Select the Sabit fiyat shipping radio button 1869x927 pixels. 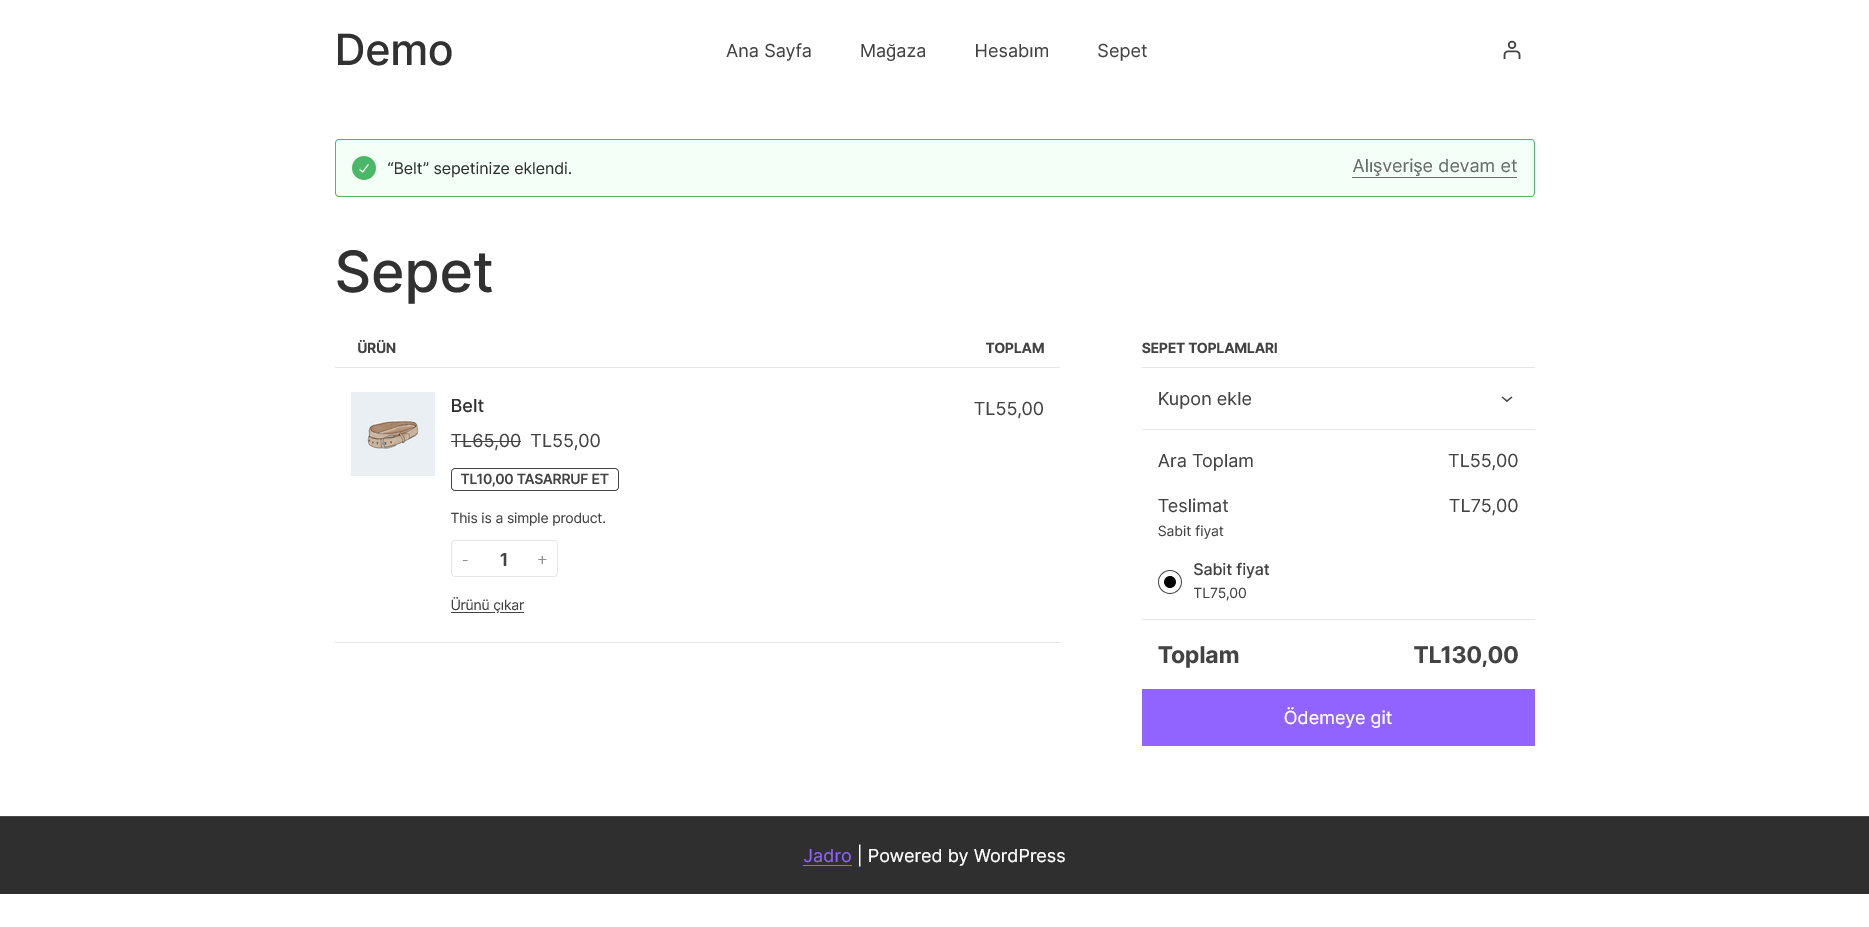[1170, 582]
